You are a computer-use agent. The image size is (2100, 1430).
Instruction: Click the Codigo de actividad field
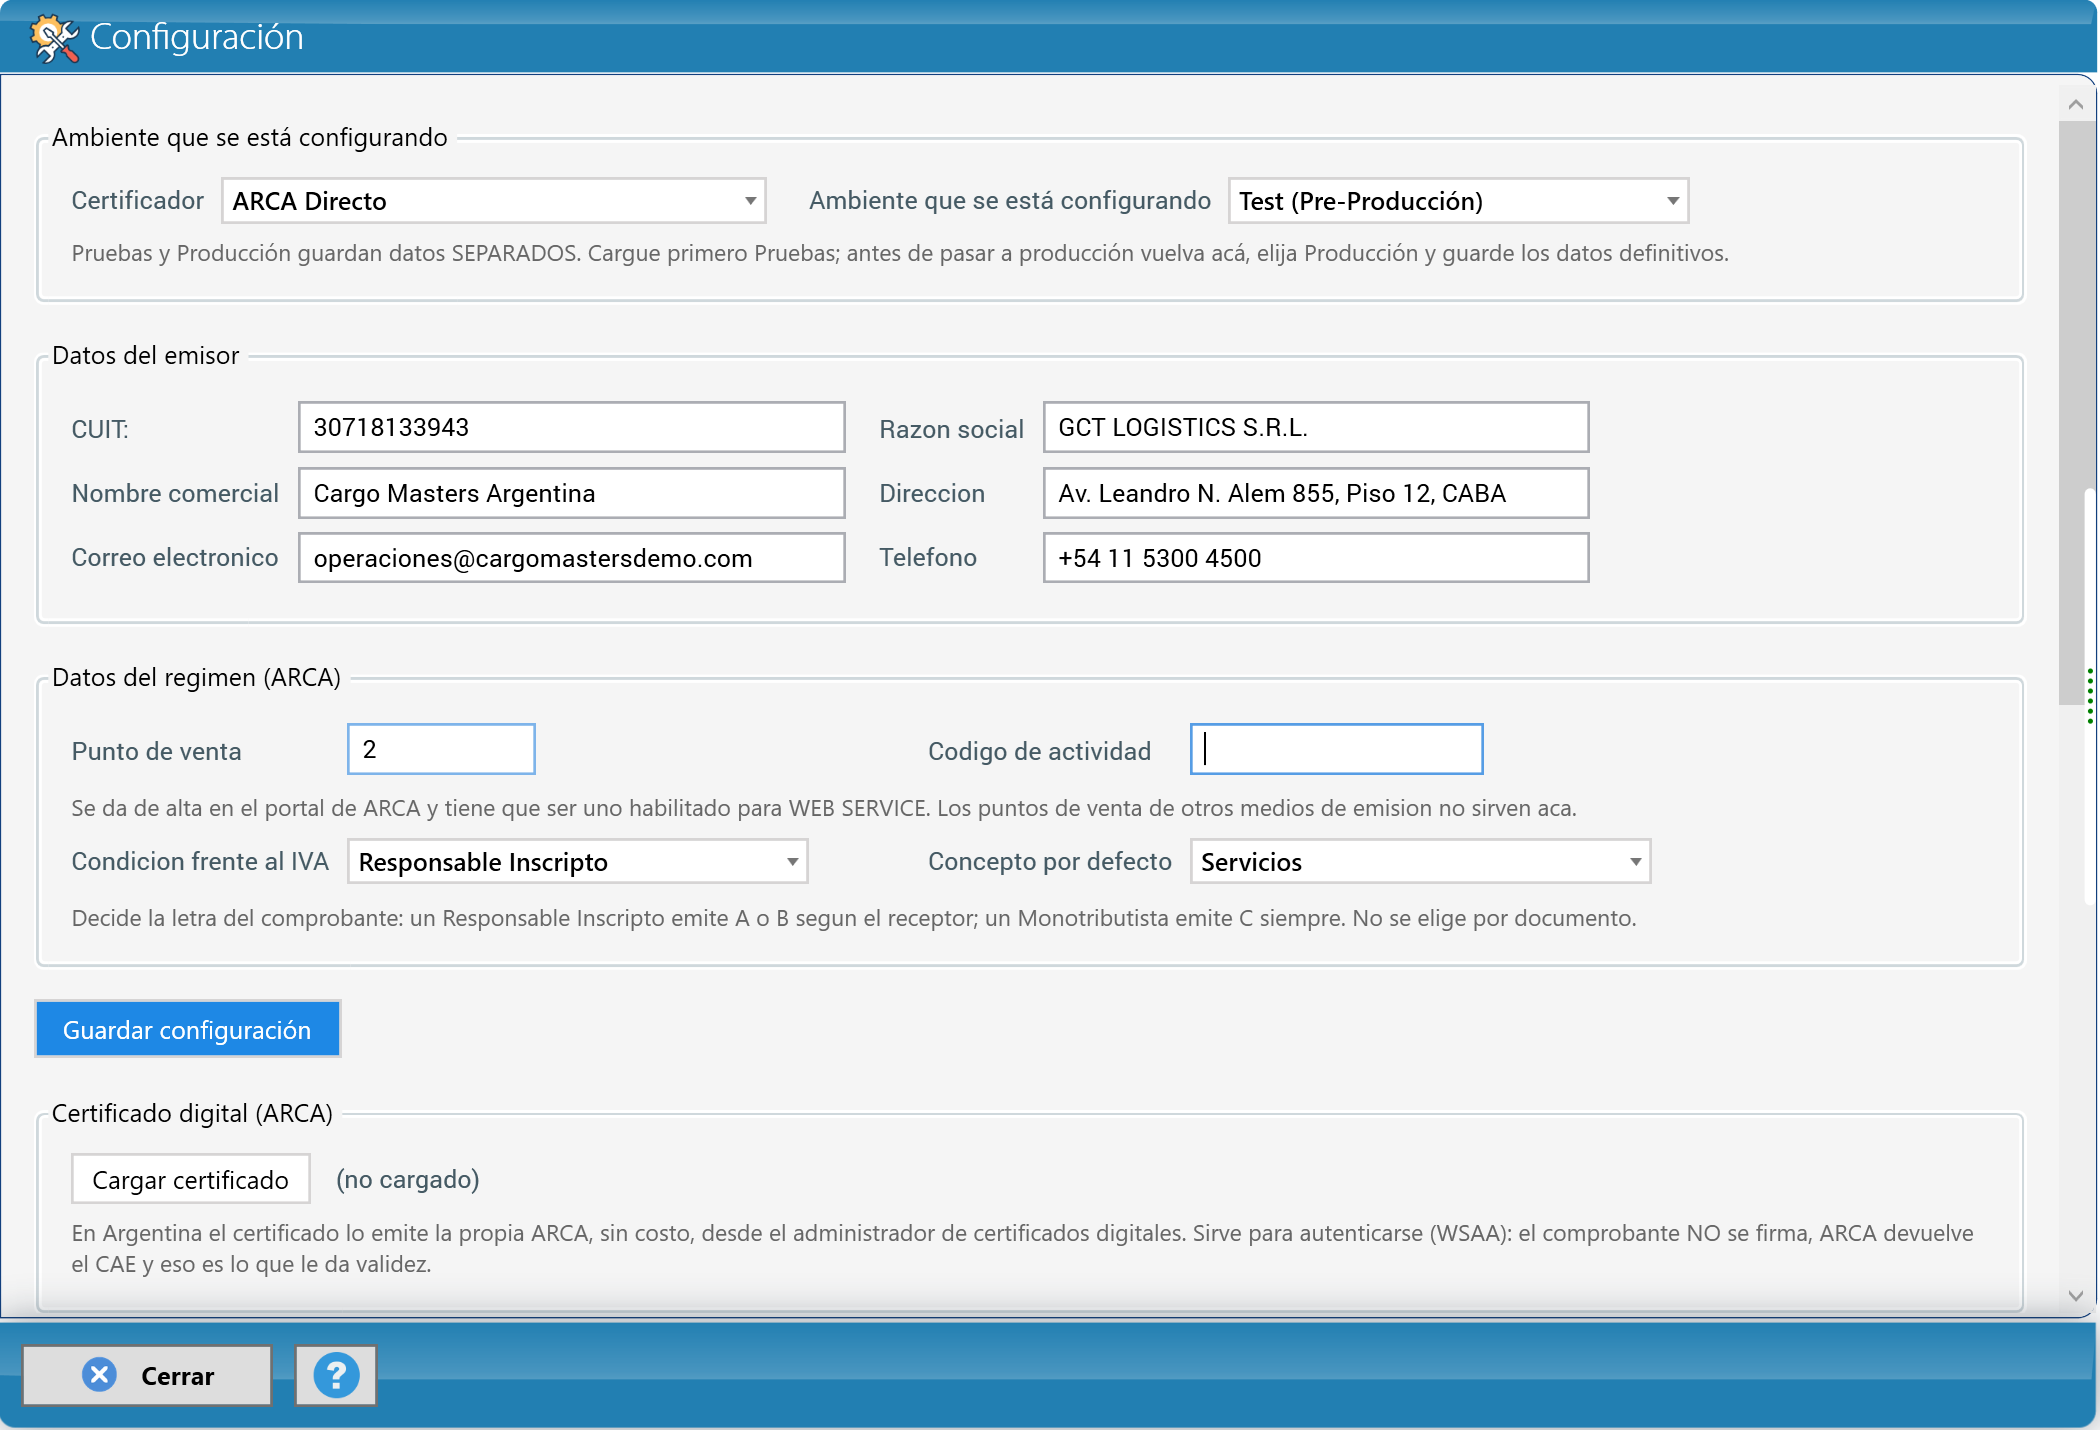[x=1336, y=749]
